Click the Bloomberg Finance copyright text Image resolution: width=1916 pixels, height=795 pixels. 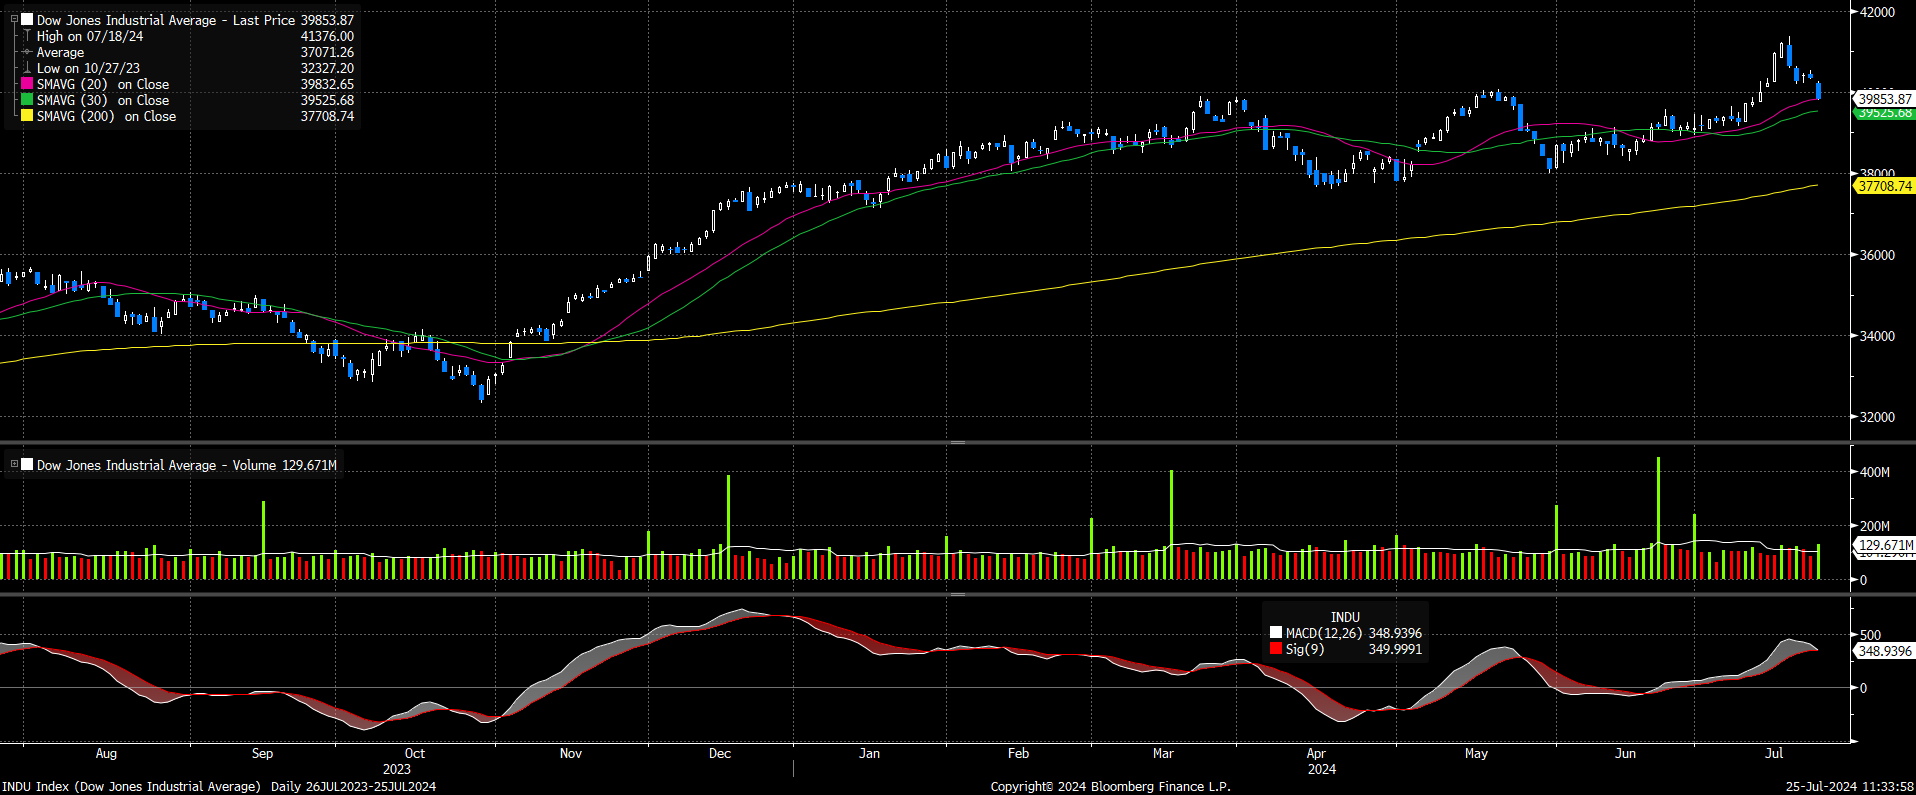coord(1110,787)
